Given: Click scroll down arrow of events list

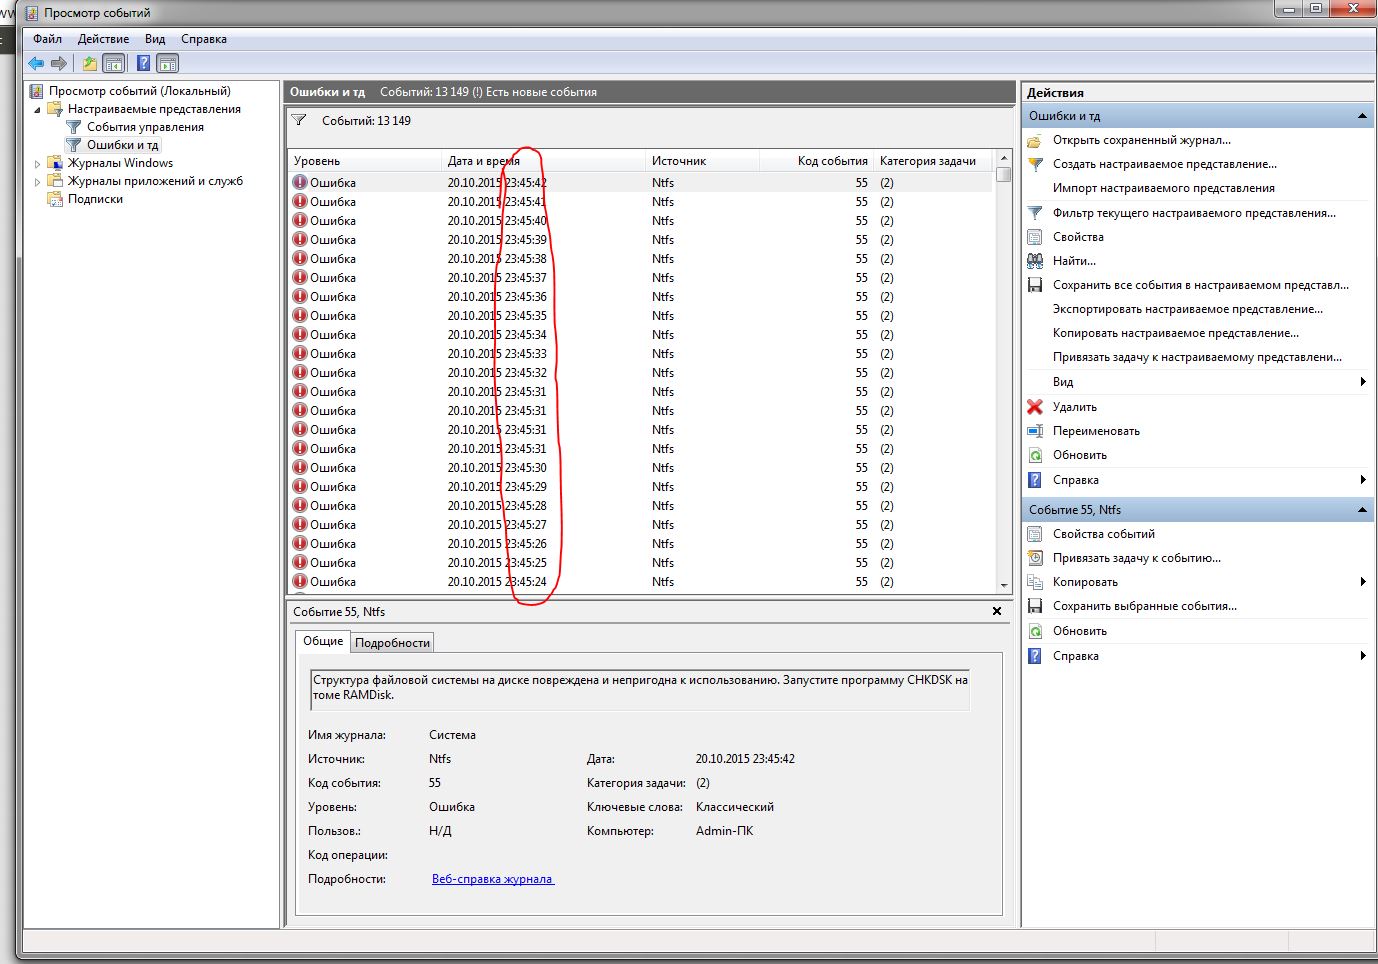Looking at the screenshot, I should tap(1004, 585).
